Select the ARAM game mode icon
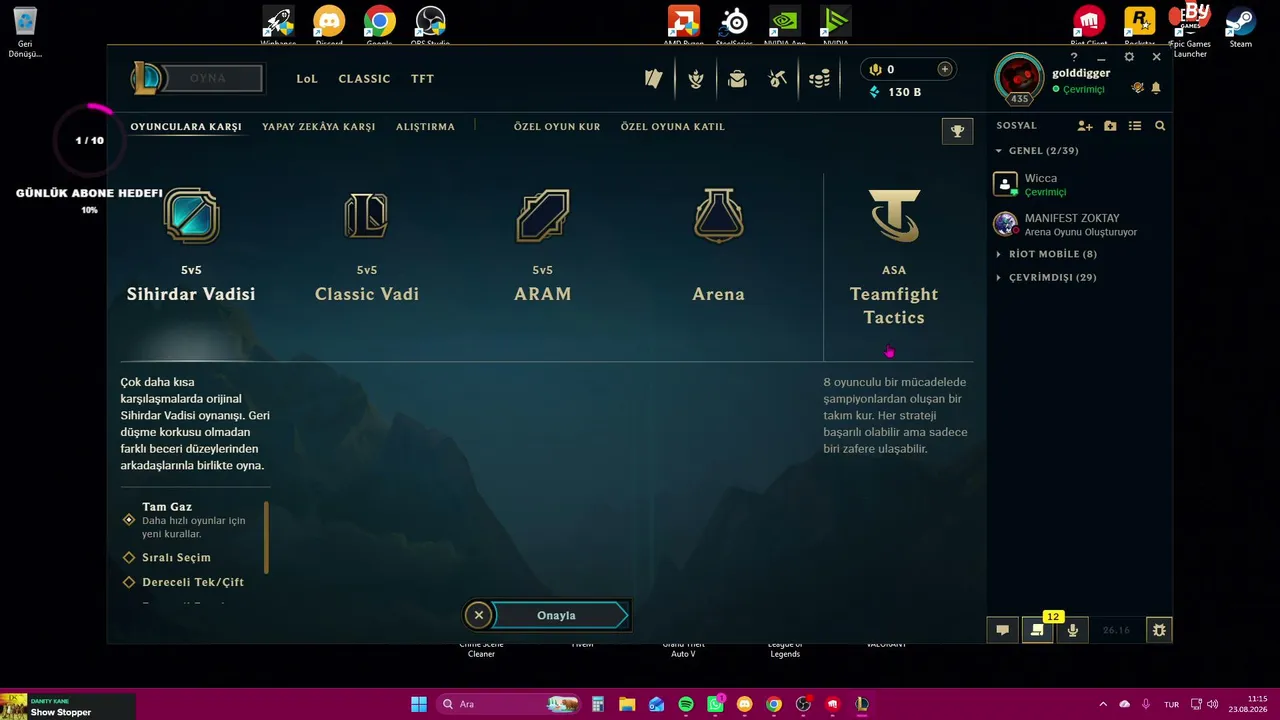1280x720 pixels. 543,216
